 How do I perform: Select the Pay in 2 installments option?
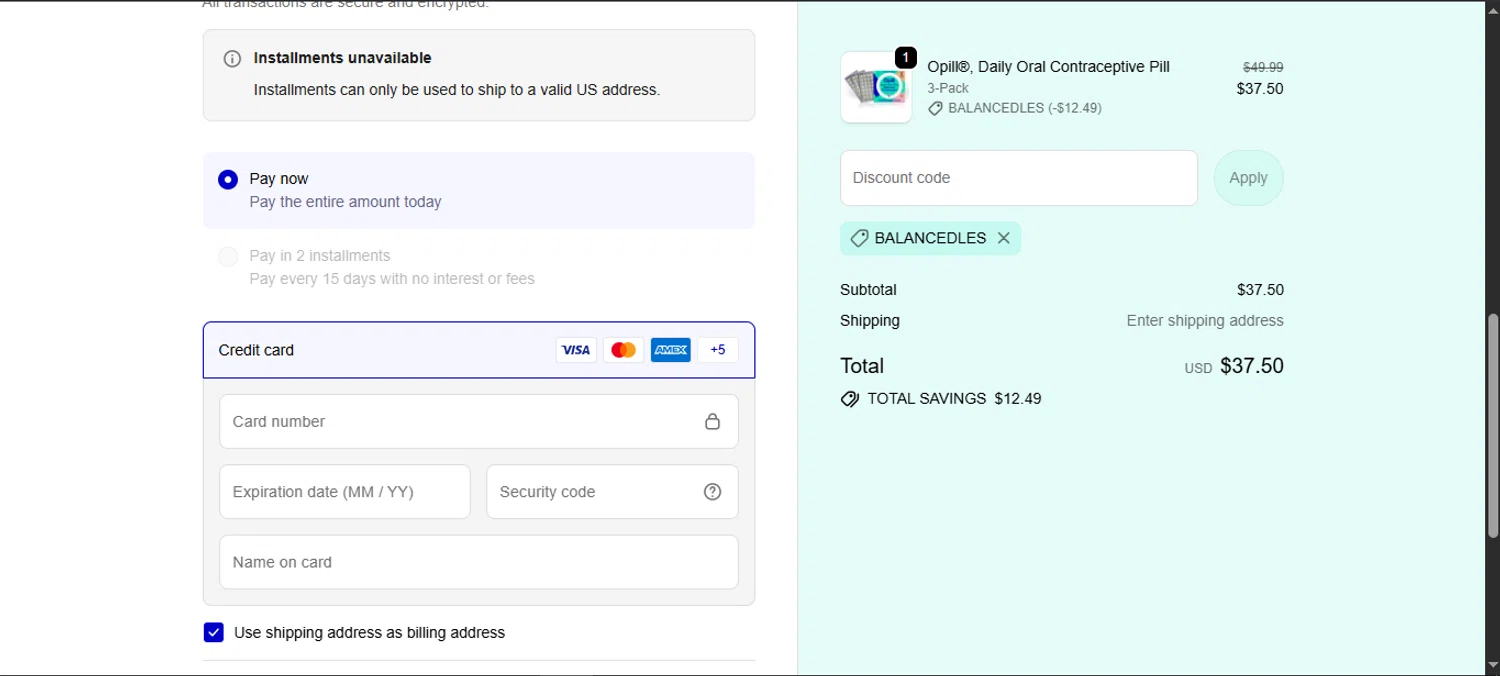coord(228,257)
